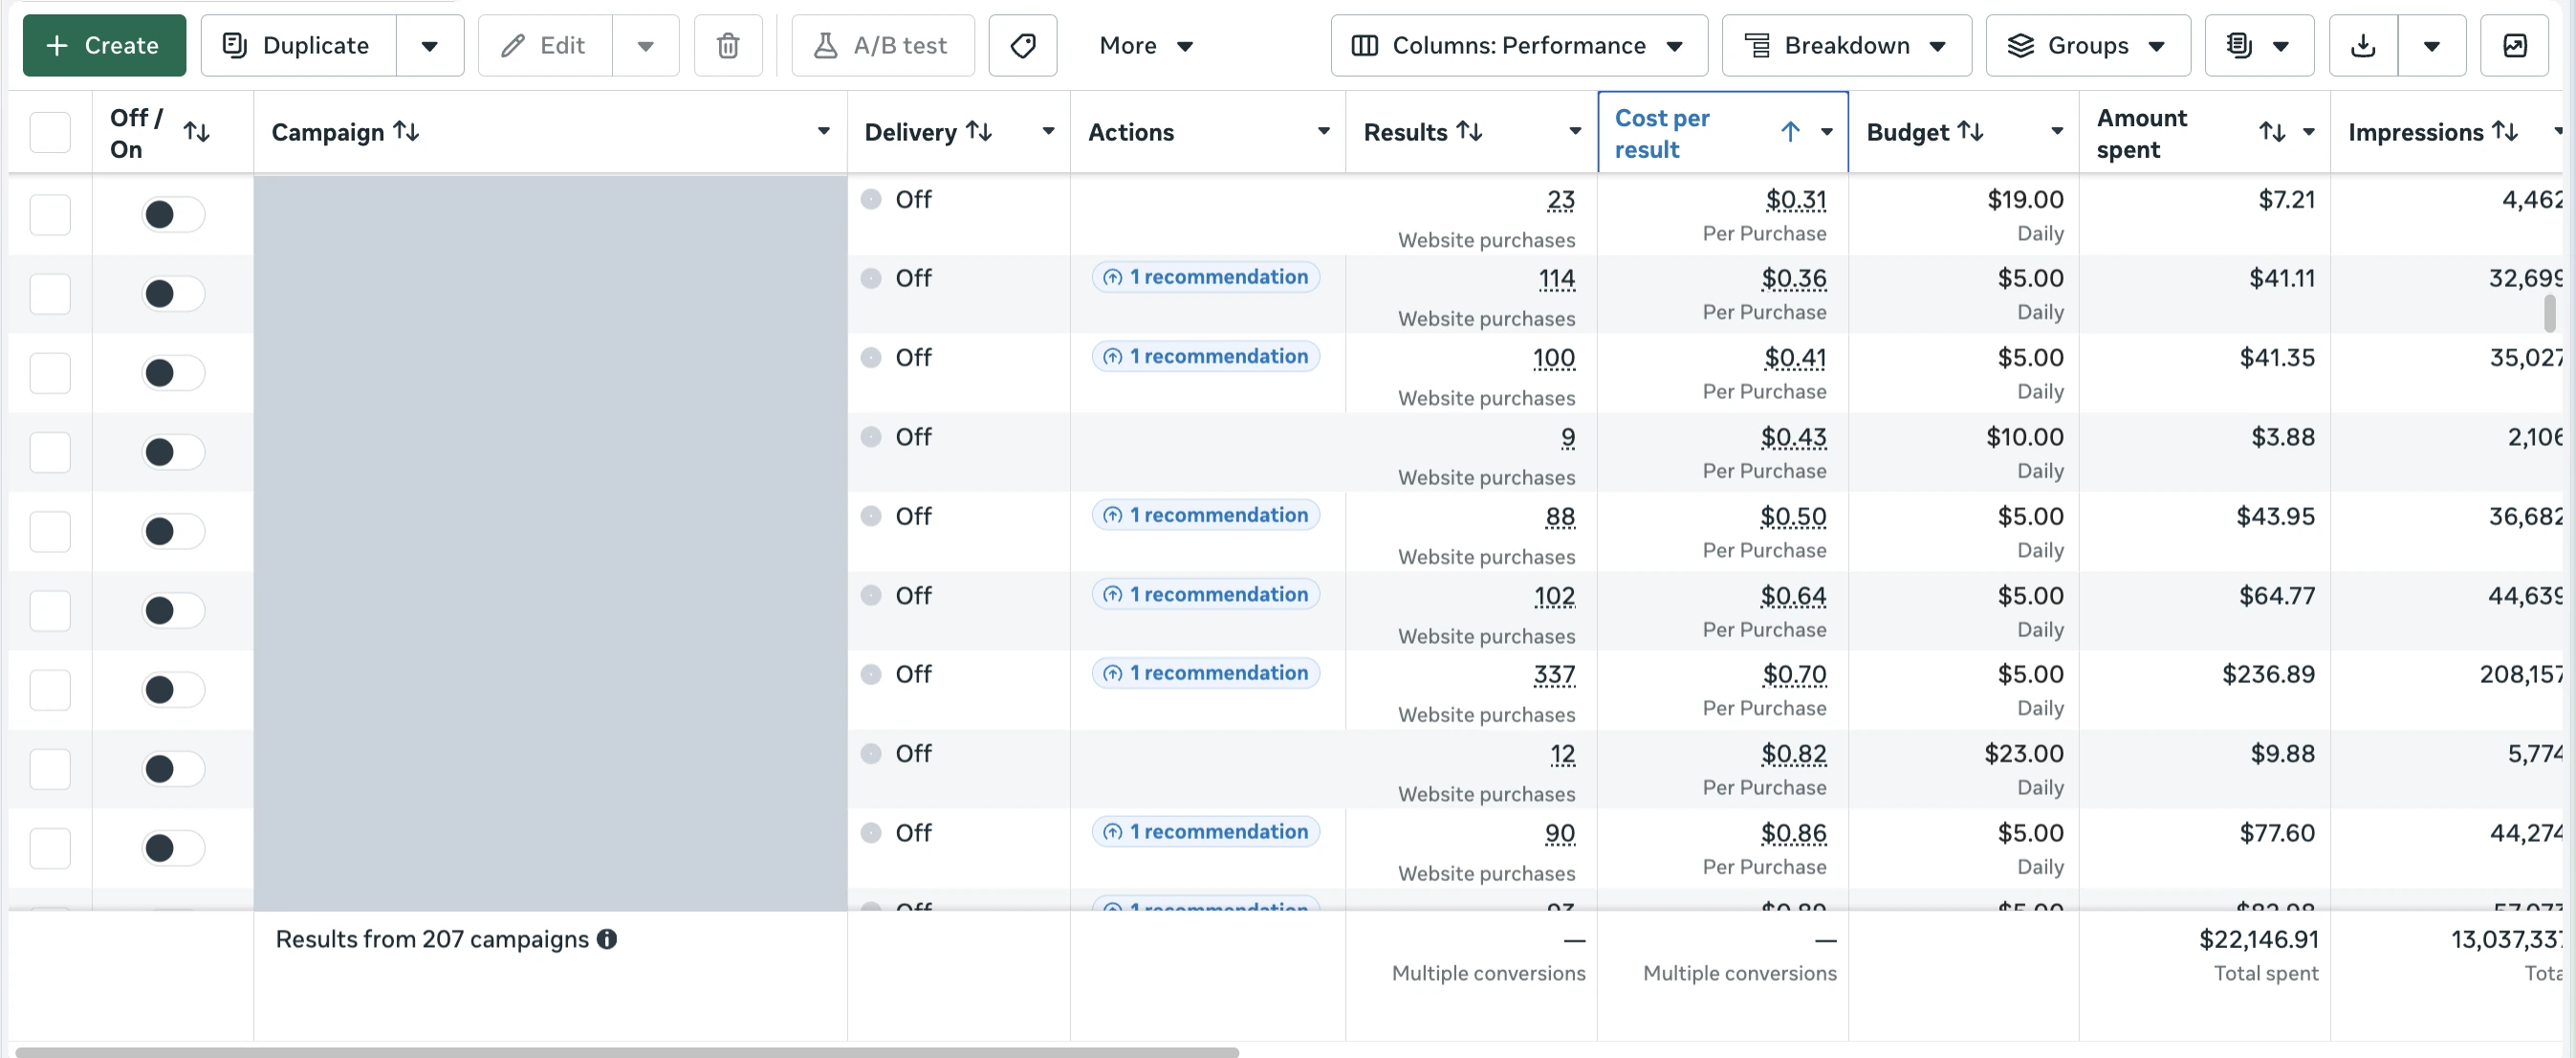
Task: Sort the Amount spent column
Action: click(2272, 132)
